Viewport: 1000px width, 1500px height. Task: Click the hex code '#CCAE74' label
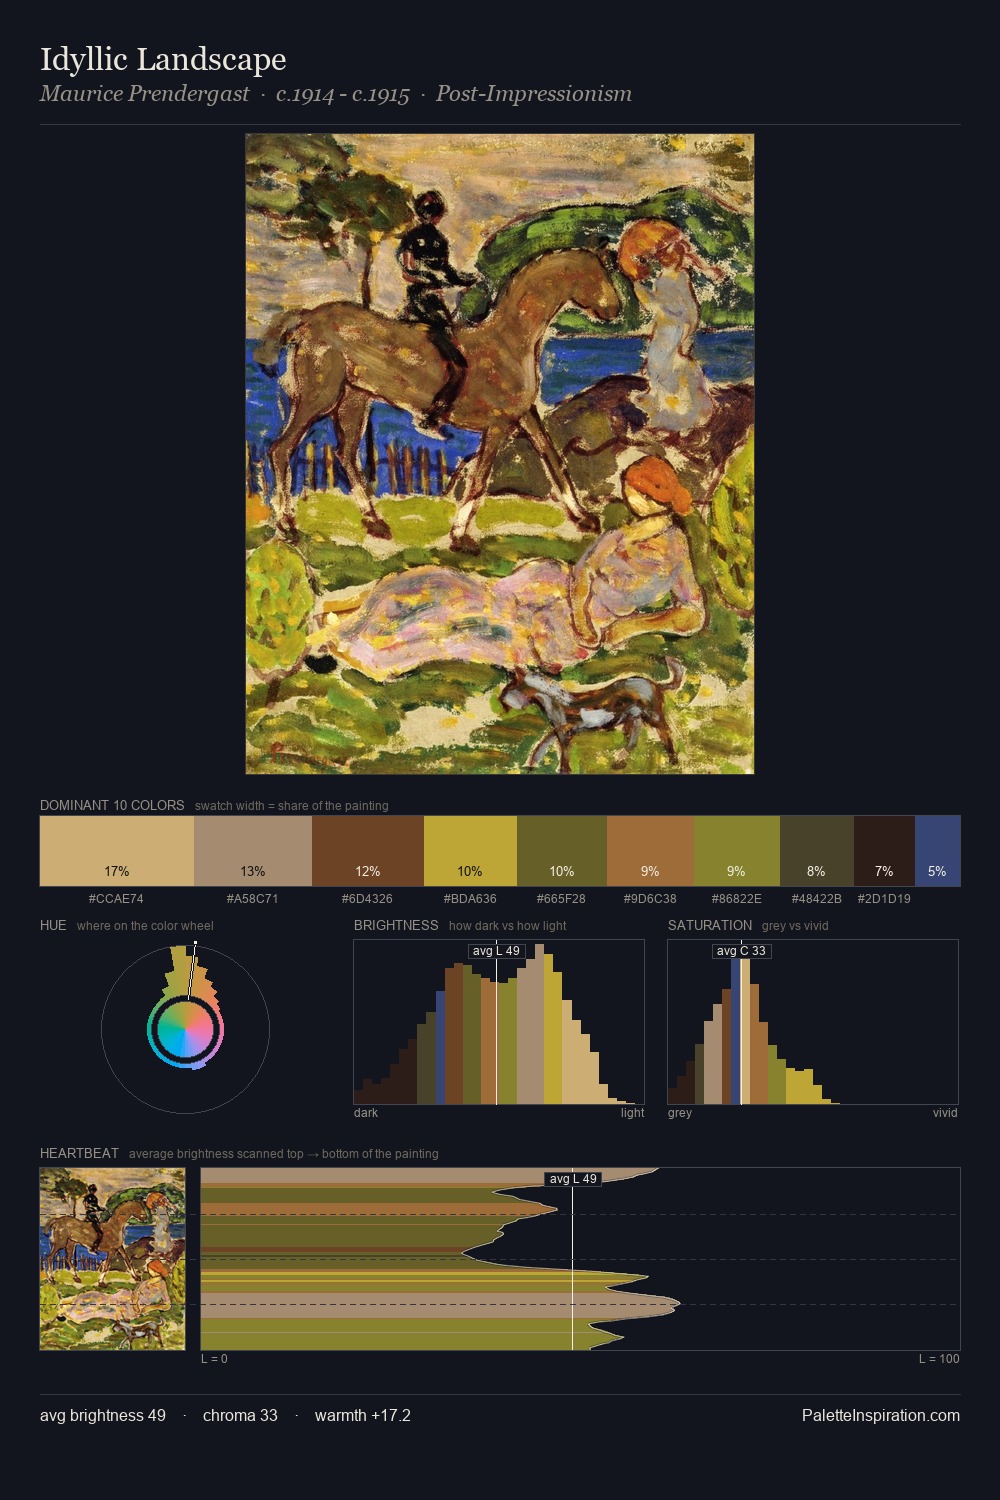pyautogui.click(x=116, y=899)
